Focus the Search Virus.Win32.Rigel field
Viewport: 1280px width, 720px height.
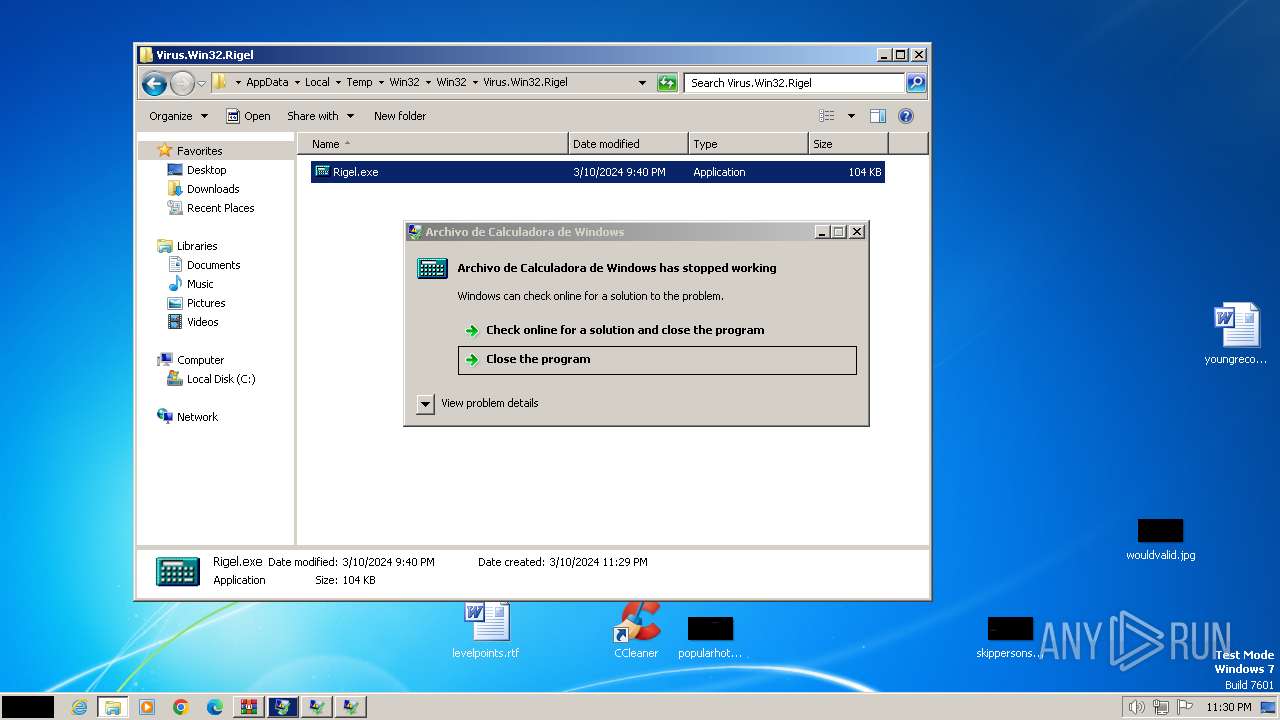[x=794, y=83]
